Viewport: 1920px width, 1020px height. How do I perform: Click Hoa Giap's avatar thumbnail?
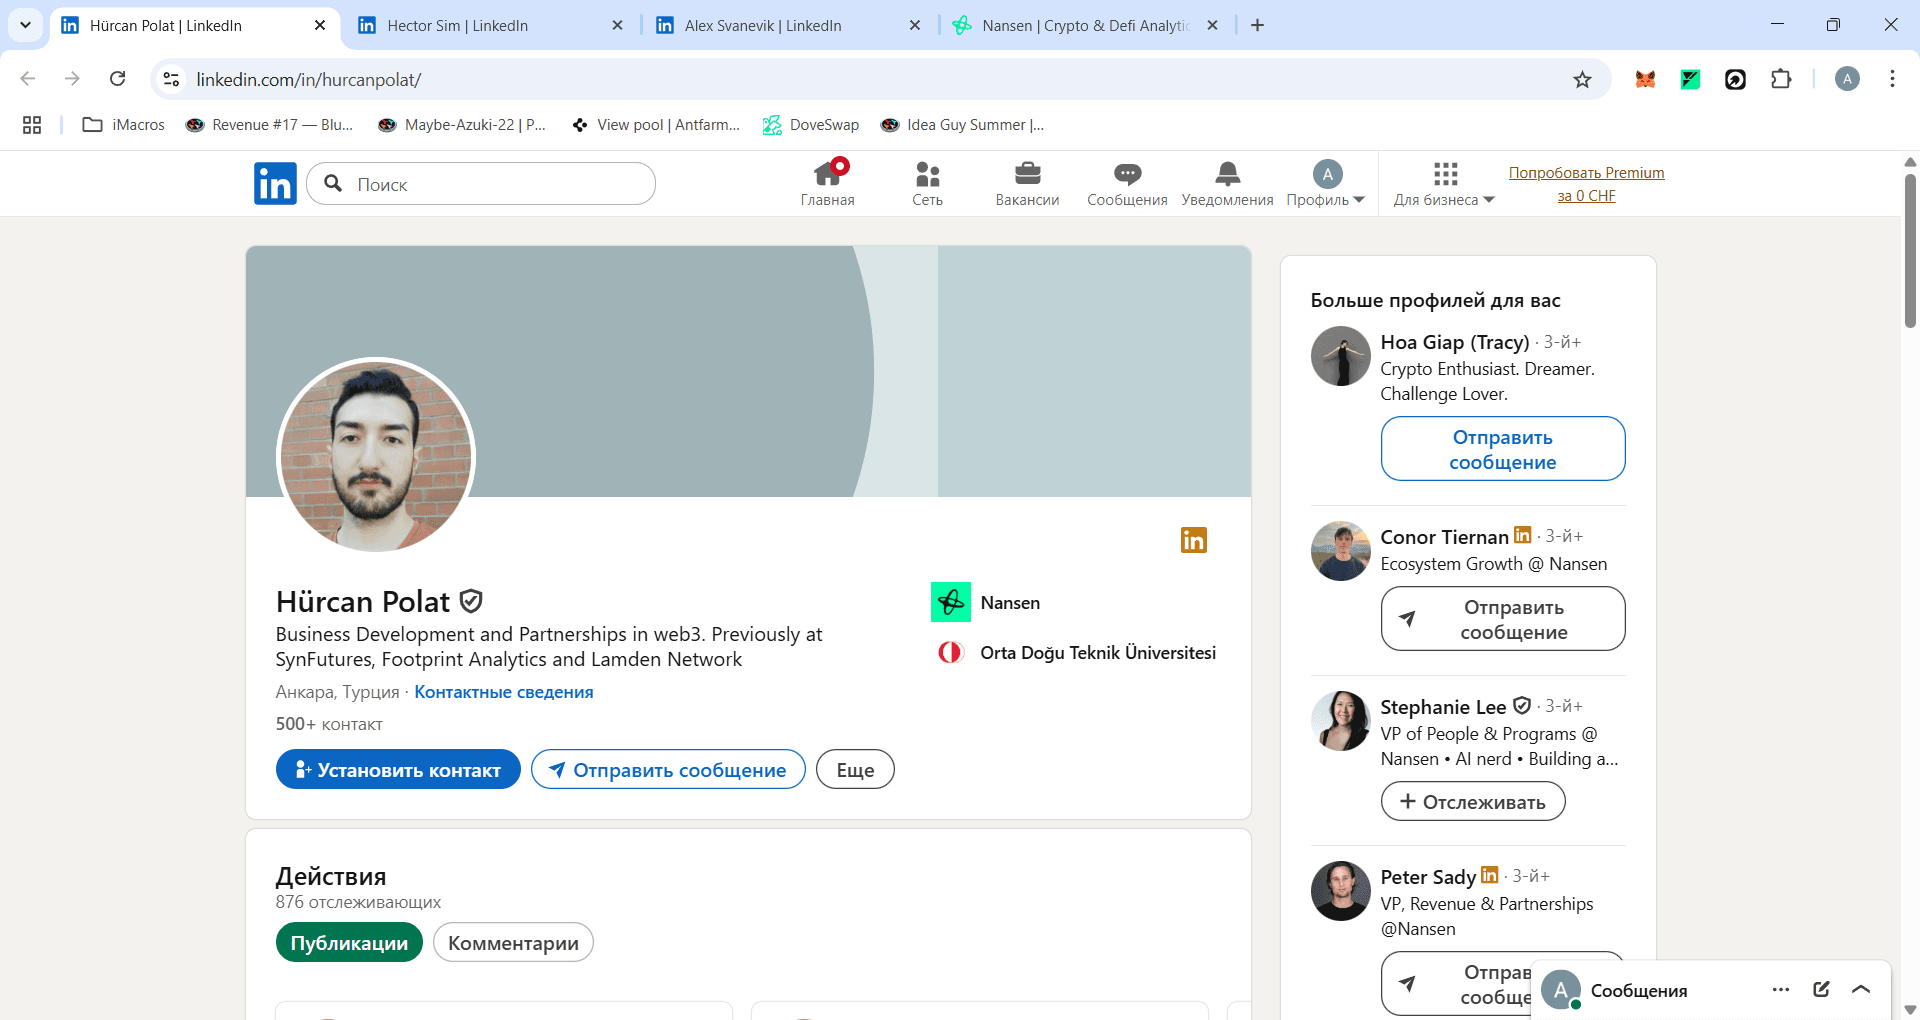1340,356
